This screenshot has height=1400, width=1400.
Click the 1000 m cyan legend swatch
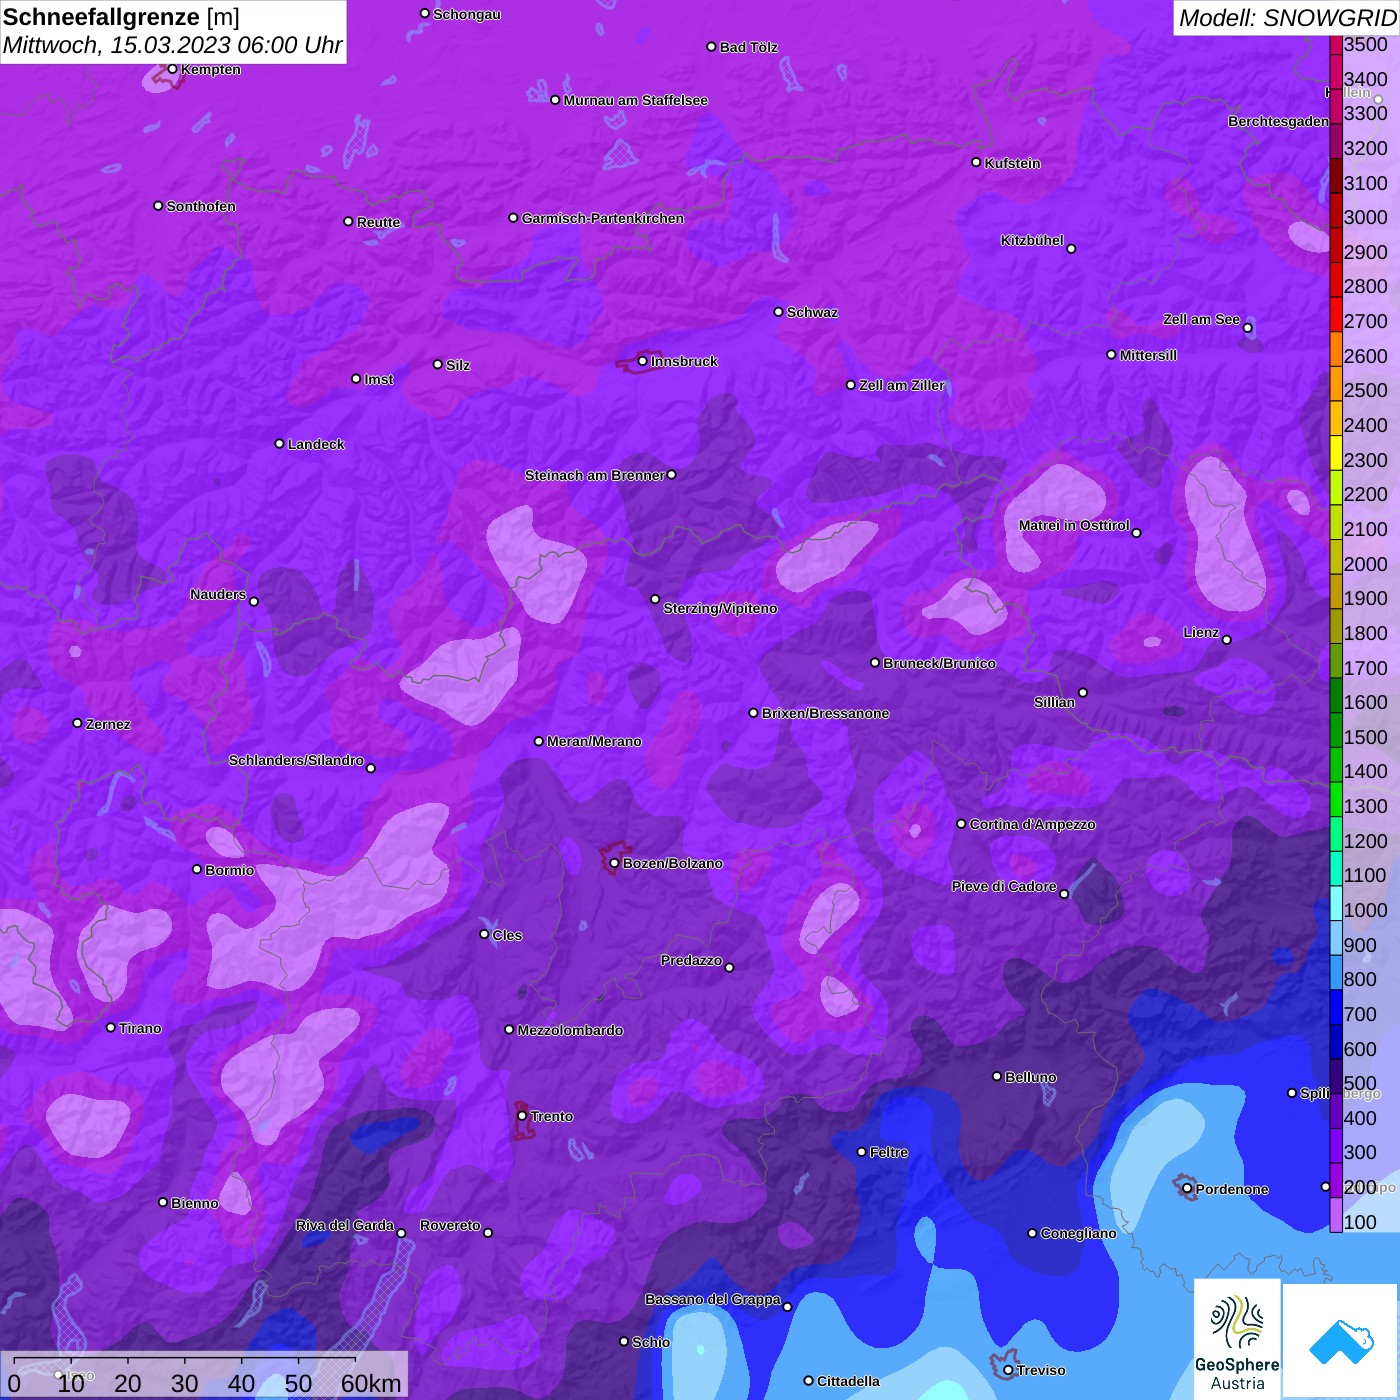tap(1336, 902)
